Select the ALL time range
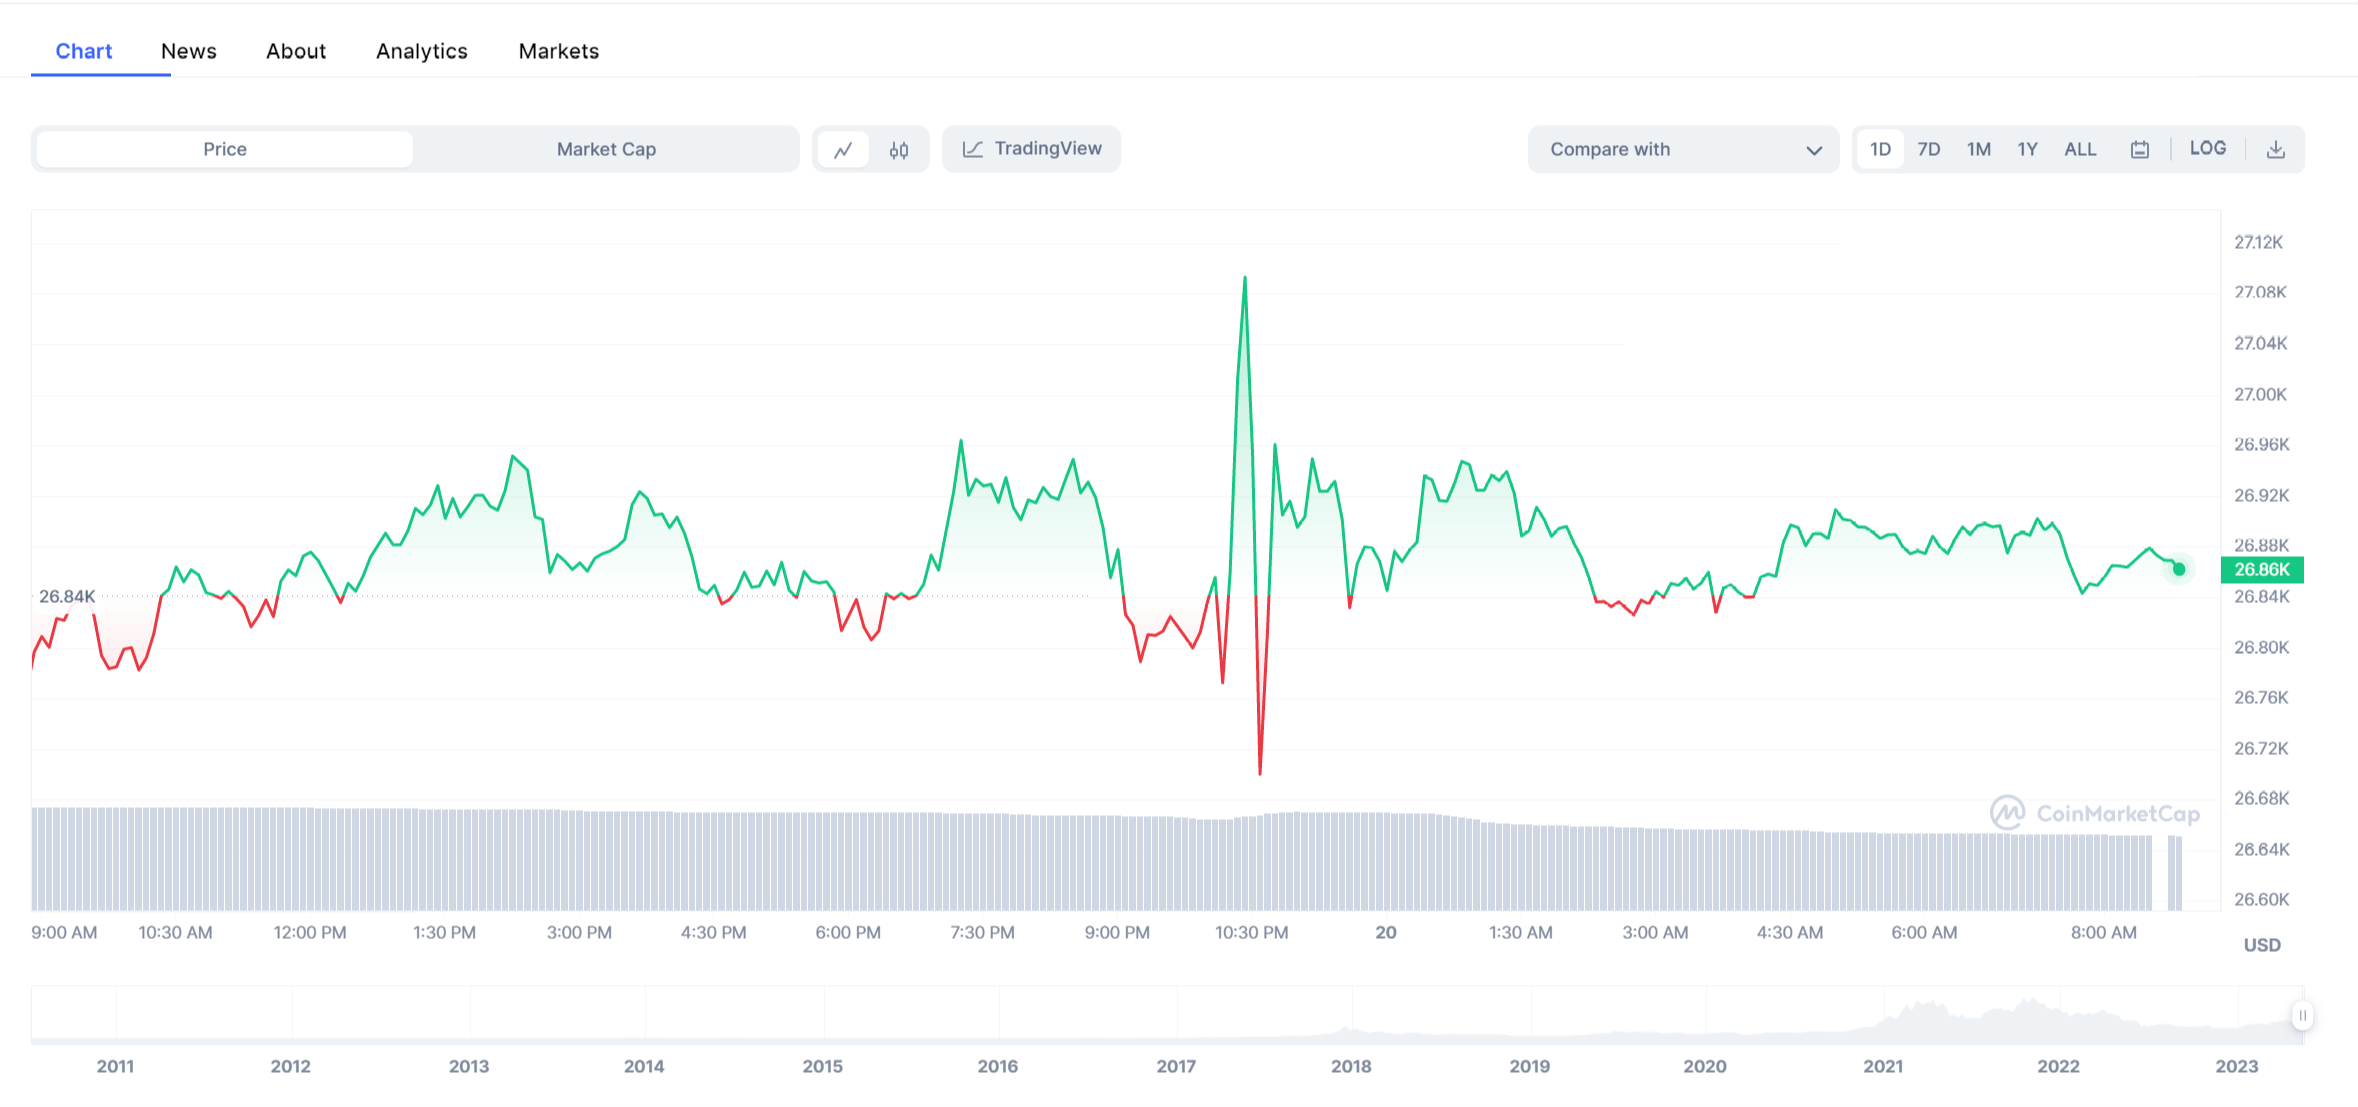Viewport: 2358px width, 1107px height. (2080, 149)
